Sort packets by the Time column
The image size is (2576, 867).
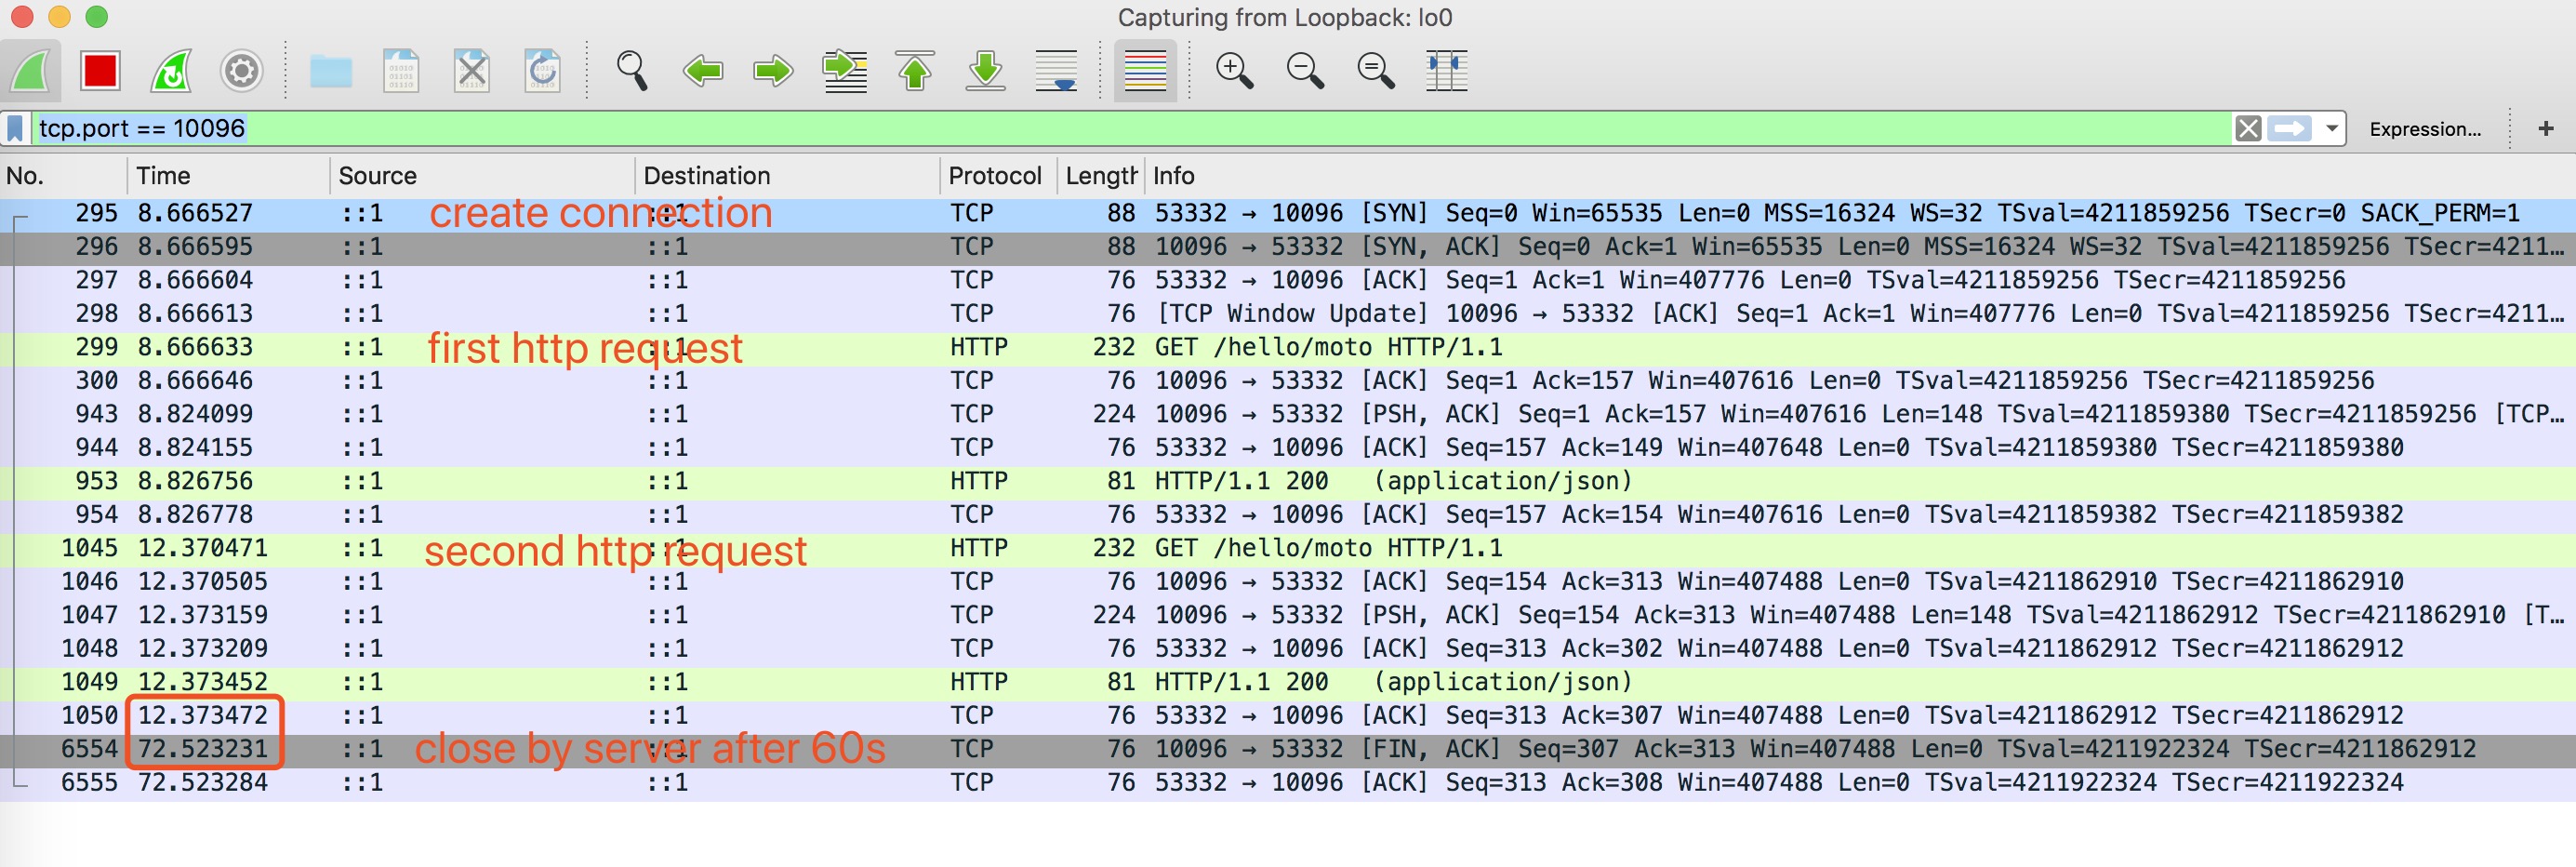click(164, 176)
